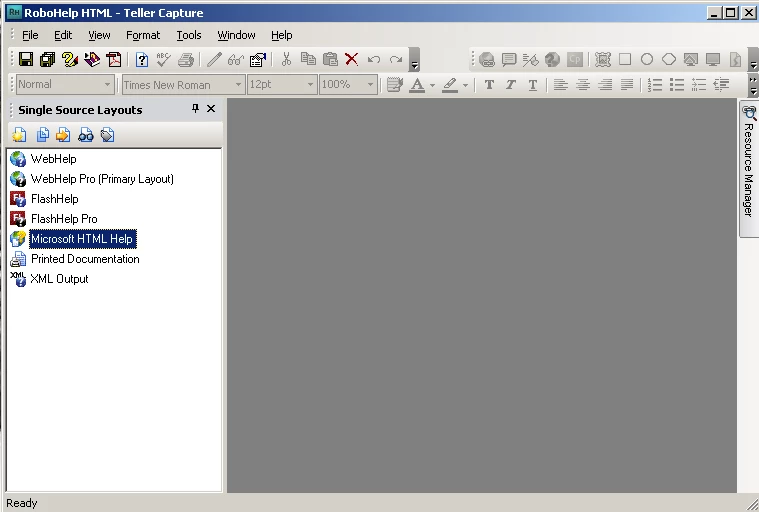The width and height of the screenshot is (759, 512).
Task: Open the 12pt font size dropdown
Action: [310, 85]
